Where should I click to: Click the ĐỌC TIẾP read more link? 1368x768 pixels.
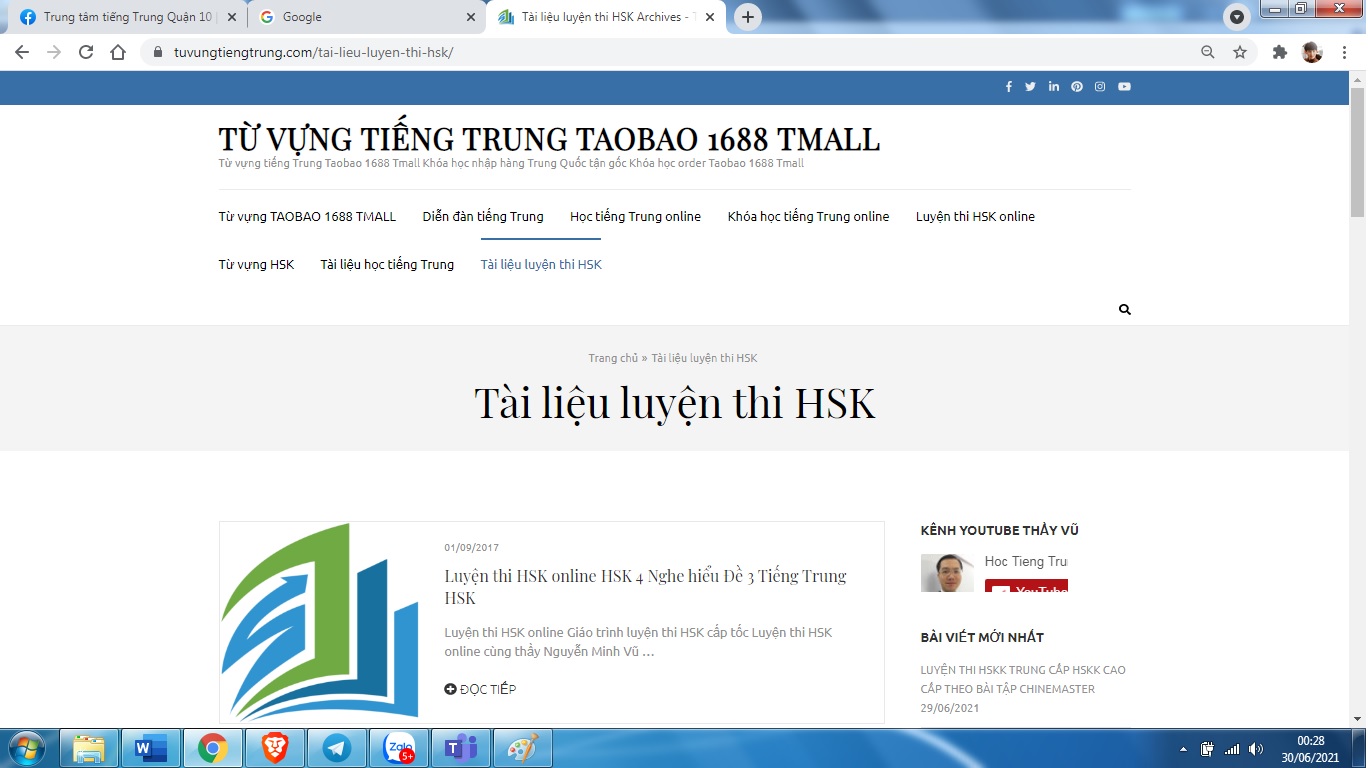pos(480,689)
